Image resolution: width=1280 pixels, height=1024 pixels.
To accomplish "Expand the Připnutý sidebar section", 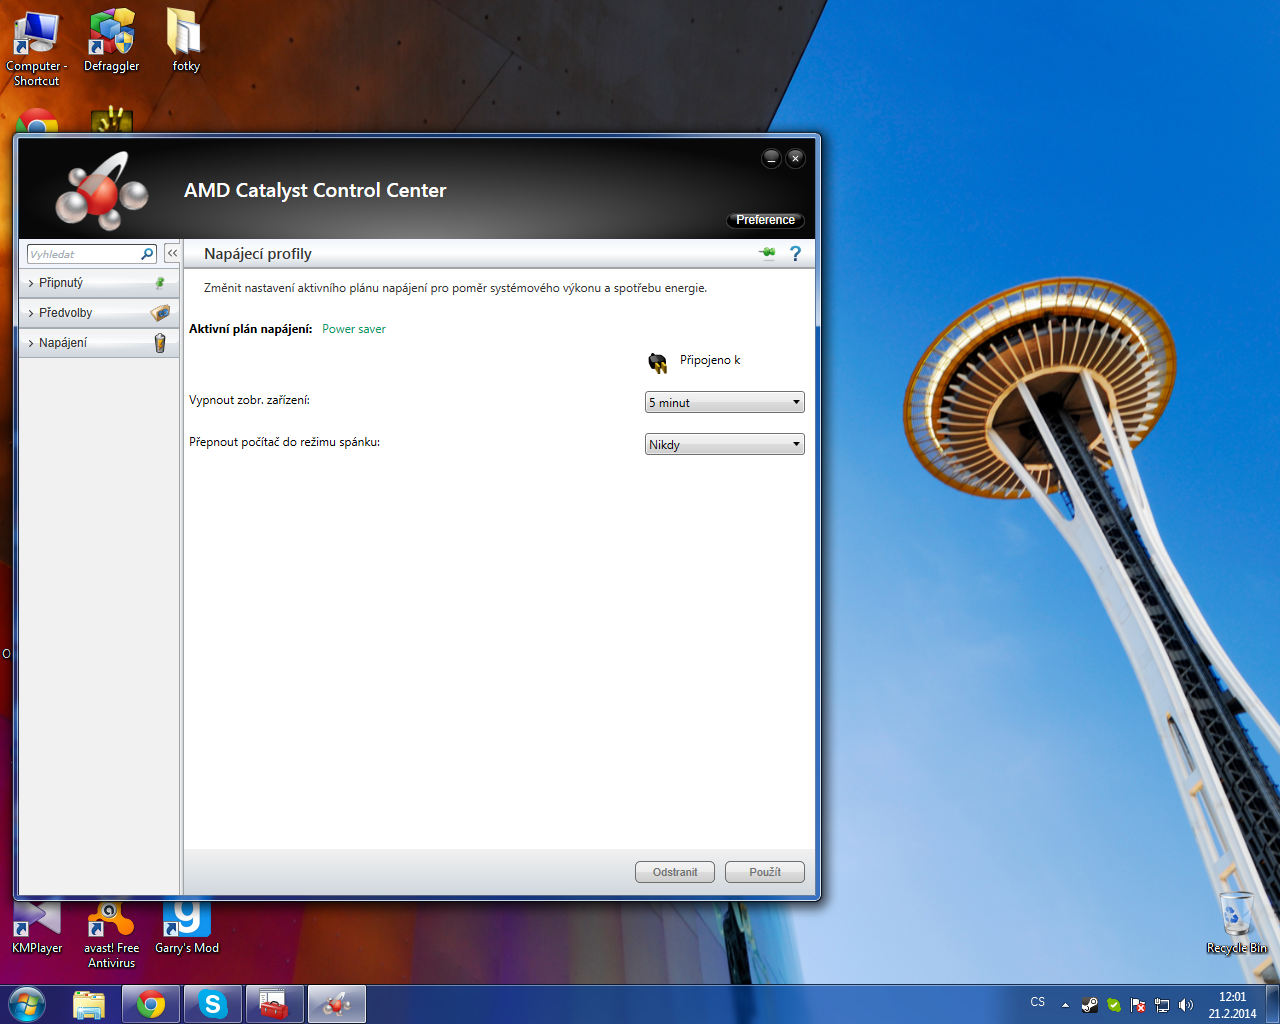I will point(61,283).
